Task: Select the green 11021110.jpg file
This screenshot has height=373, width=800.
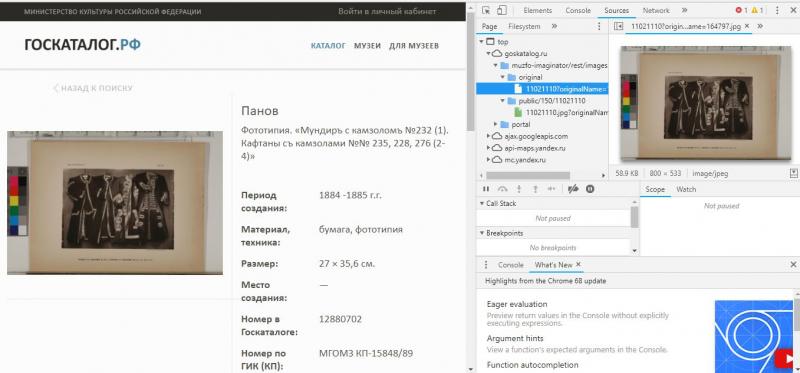Action: (561, 112)
